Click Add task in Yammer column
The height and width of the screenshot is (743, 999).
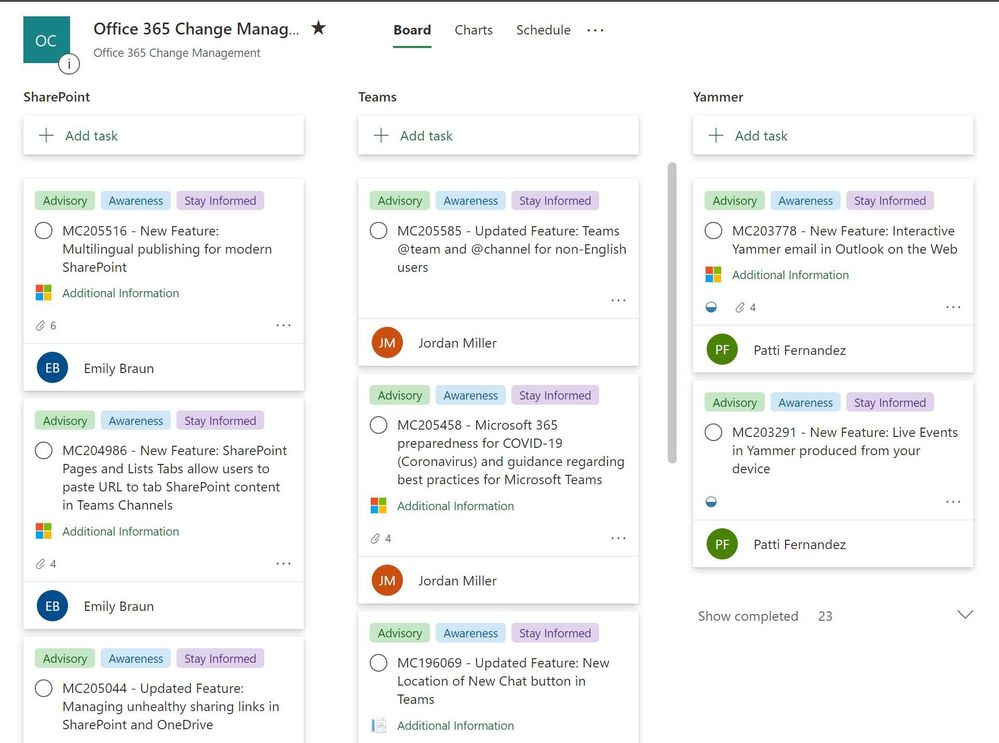pos(833,135)
